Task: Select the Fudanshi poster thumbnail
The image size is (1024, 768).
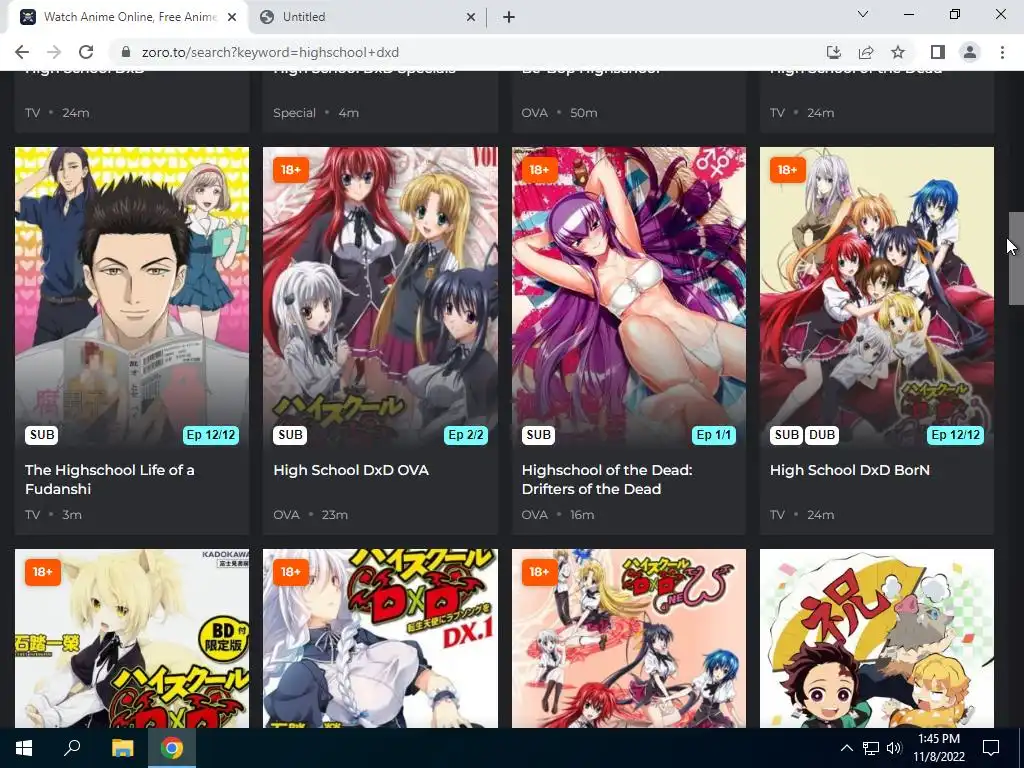Action: (x=132, y=297)
